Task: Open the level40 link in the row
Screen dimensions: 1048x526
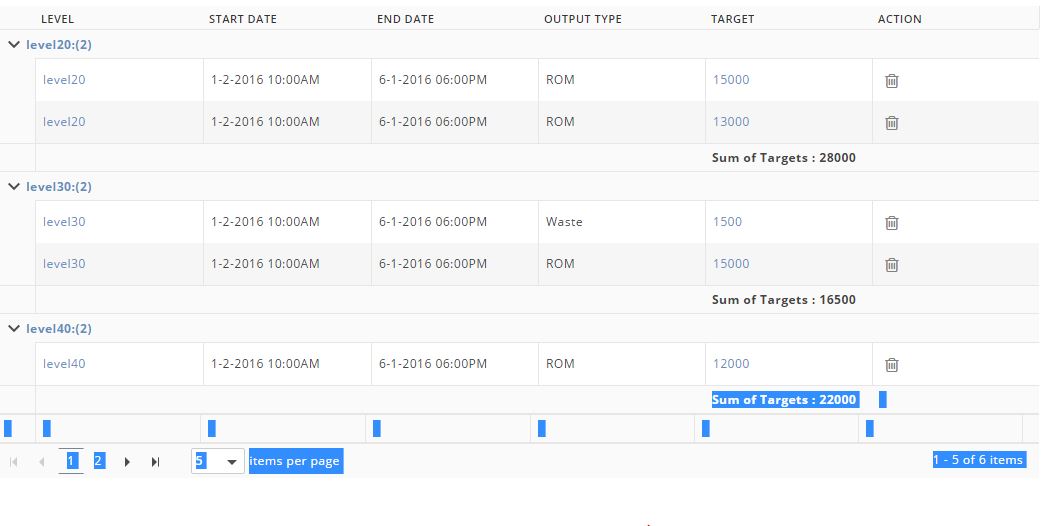Action: [x=64, y=364]
